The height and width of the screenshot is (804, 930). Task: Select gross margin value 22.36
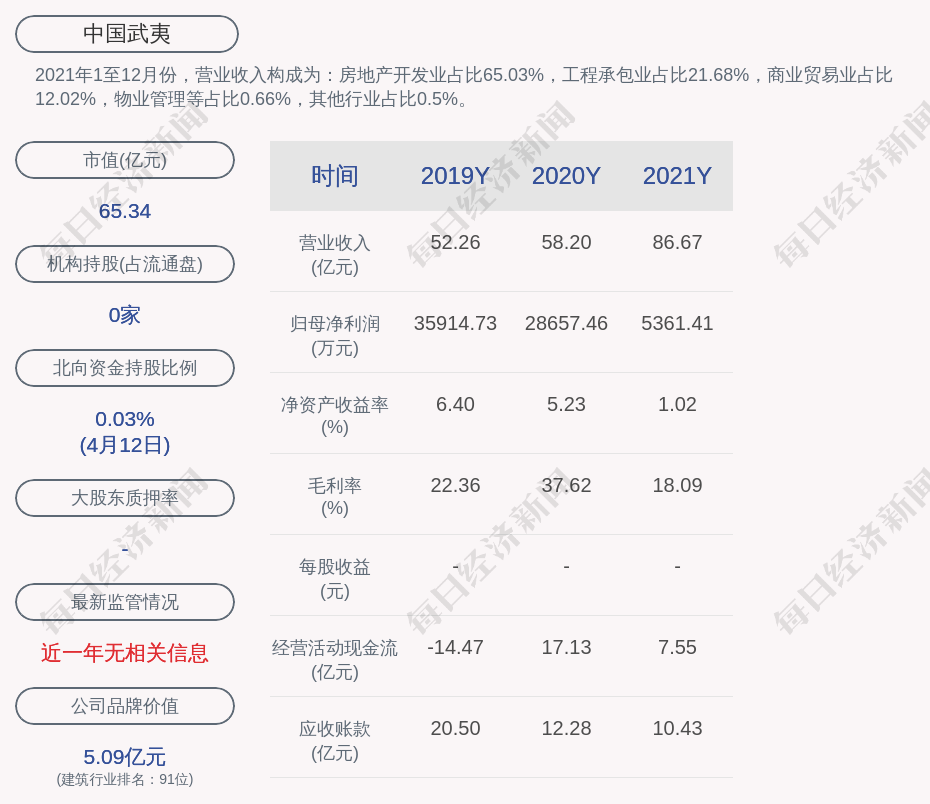click(455, 486)
